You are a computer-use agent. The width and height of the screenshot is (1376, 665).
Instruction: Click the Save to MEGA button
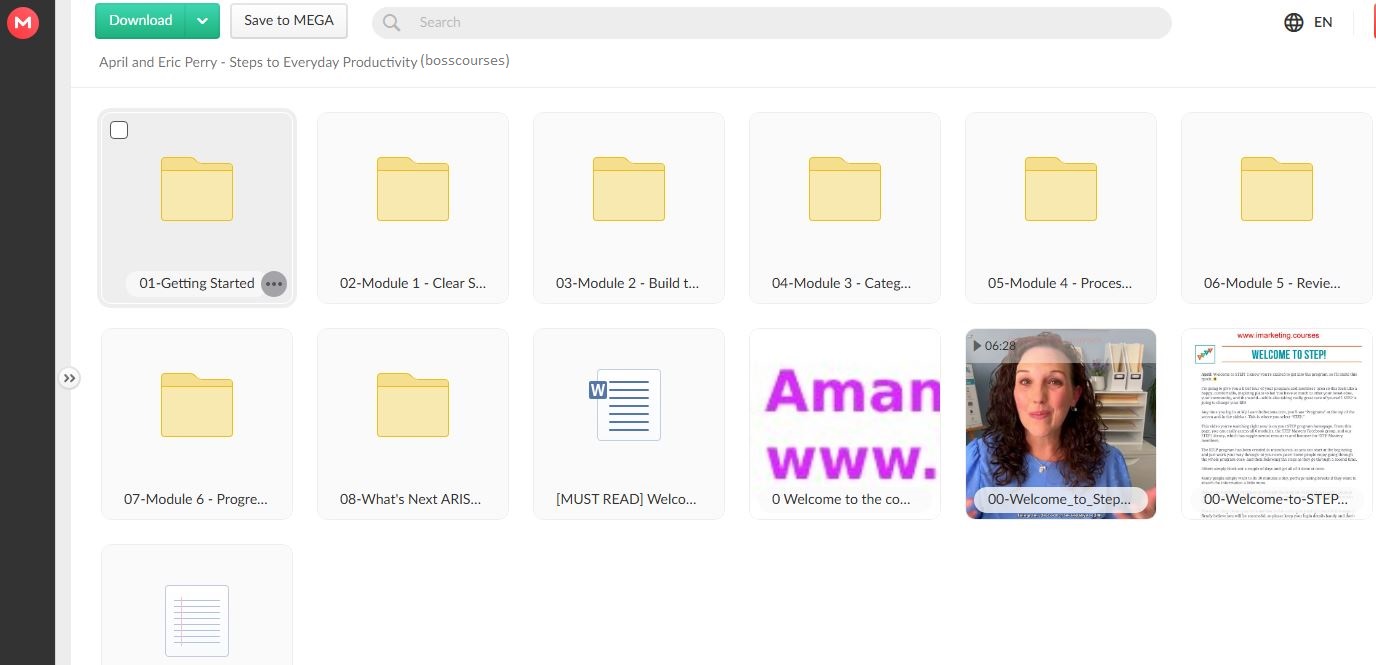pyautogui.click(x=288, y=21)
